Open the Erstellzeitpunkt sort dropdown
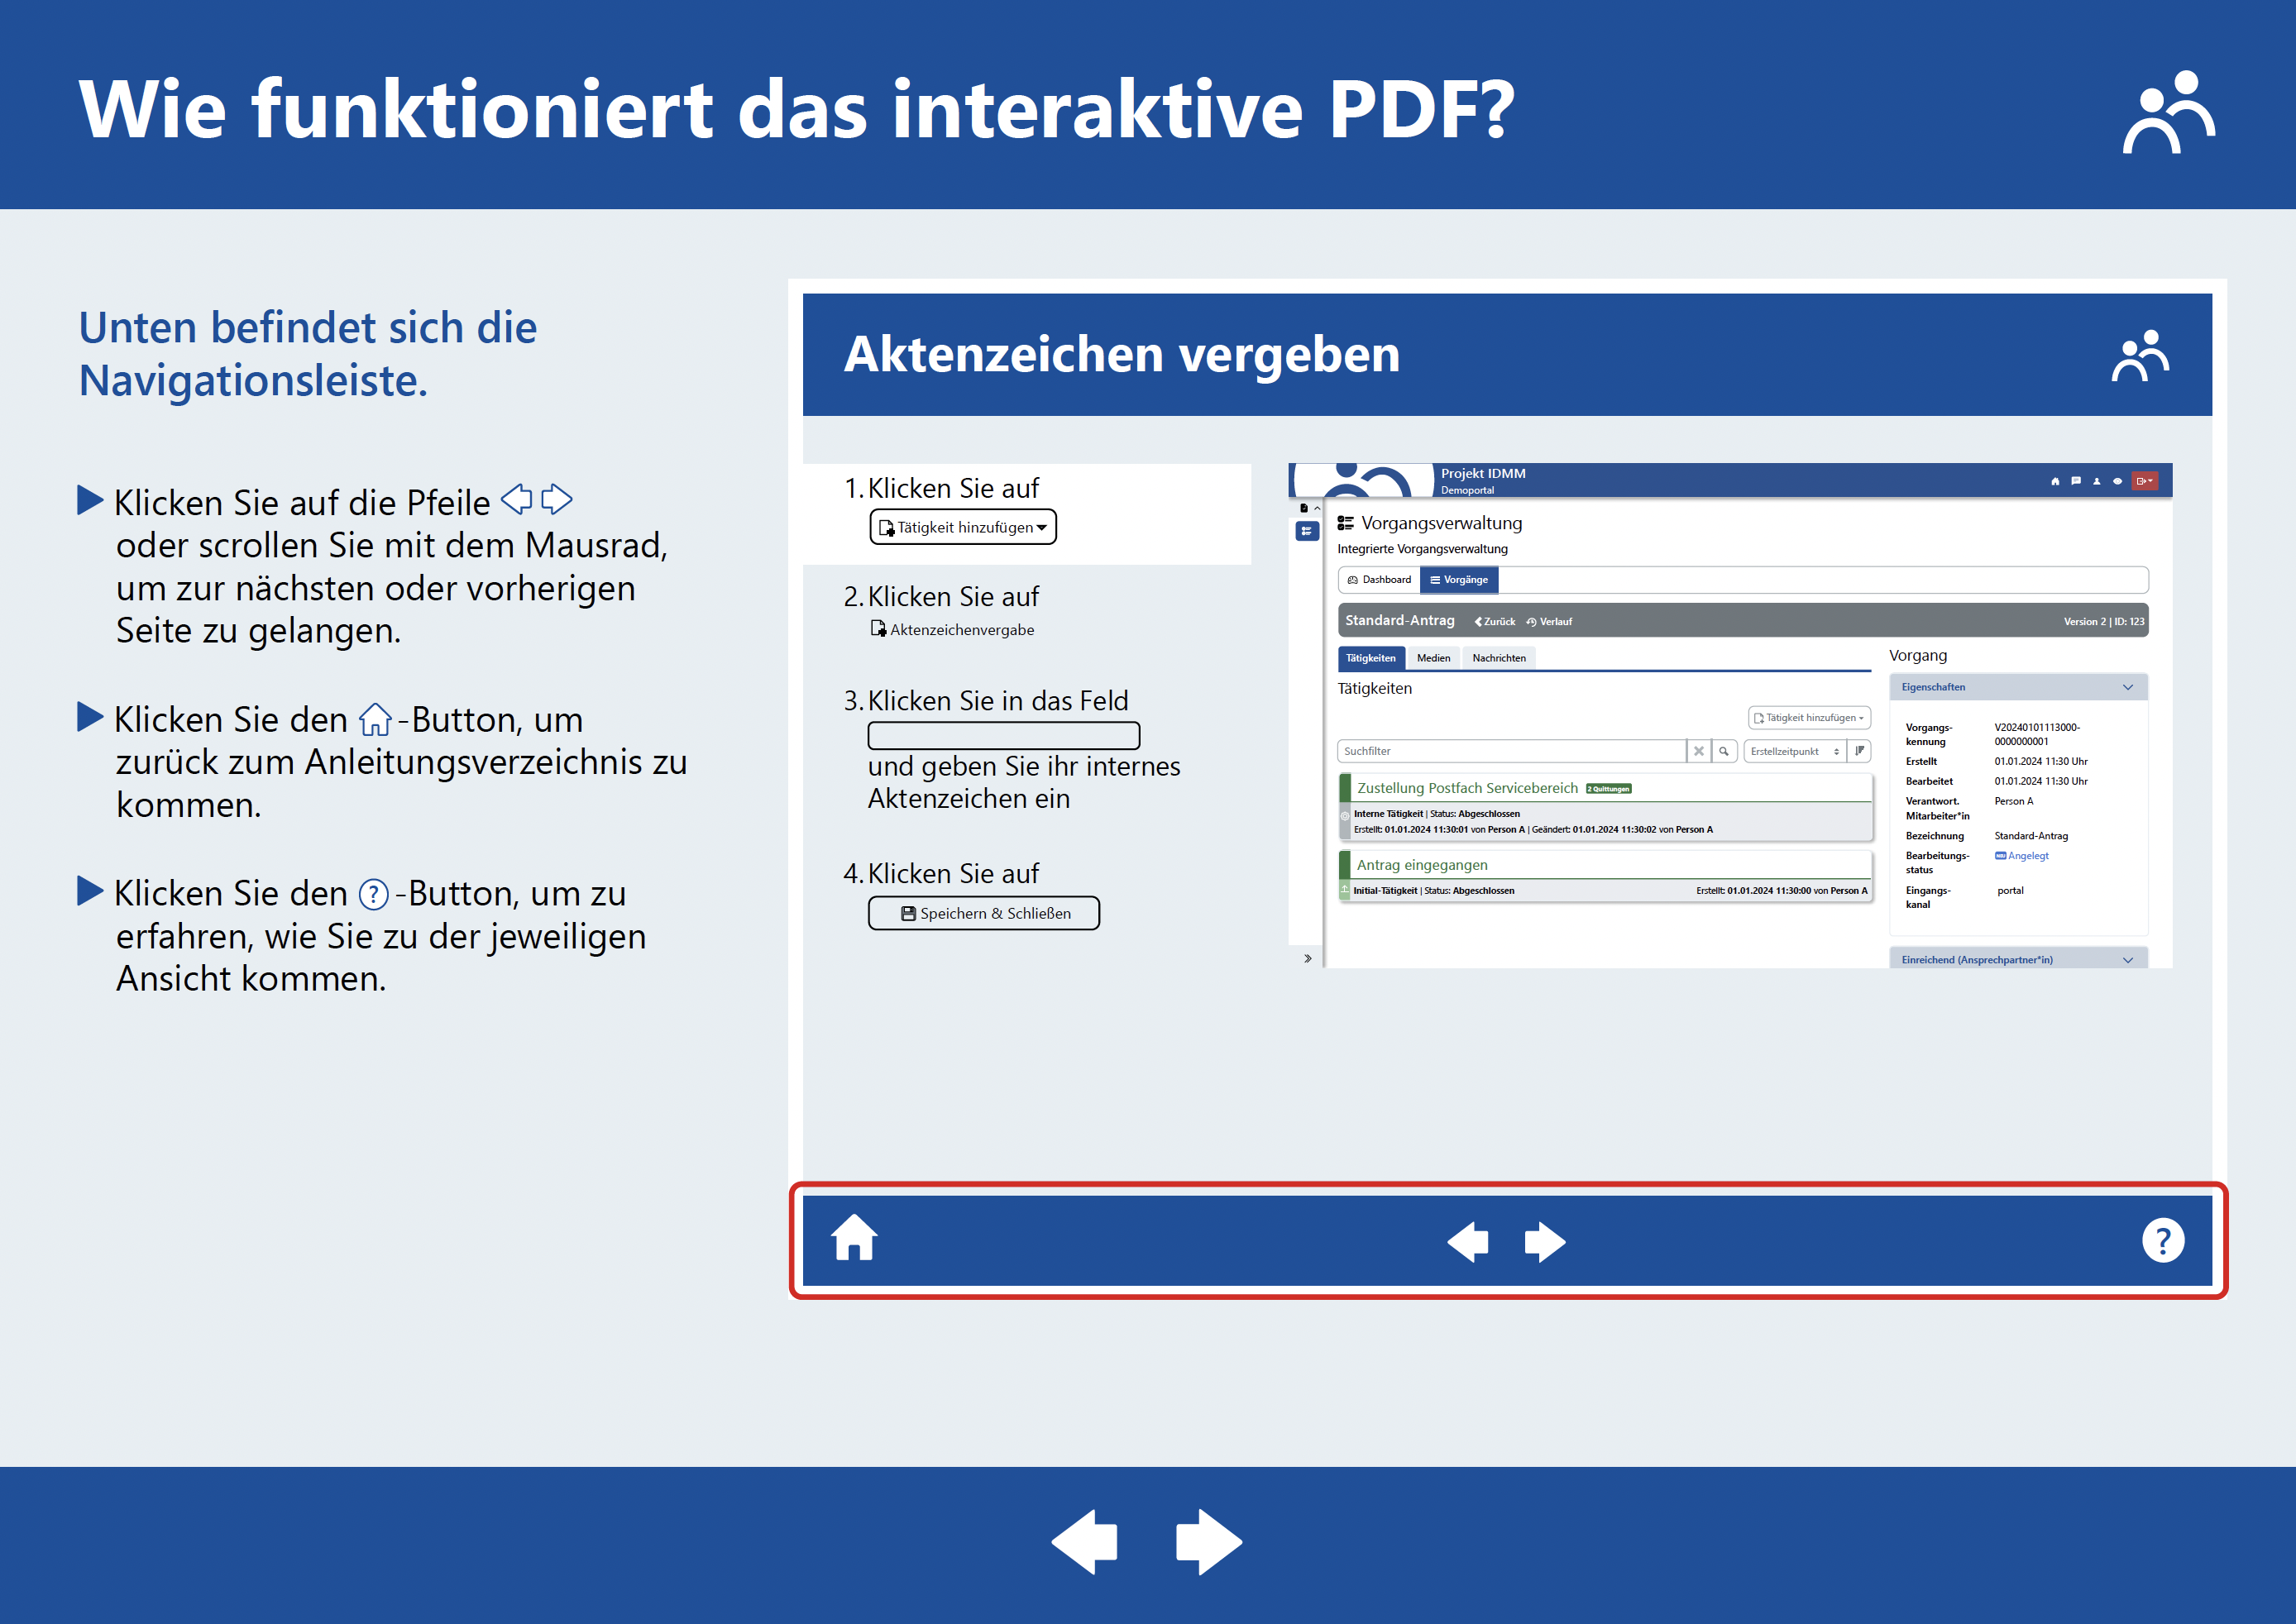Viewport: 2296px width, 1624px height. 1794,751
